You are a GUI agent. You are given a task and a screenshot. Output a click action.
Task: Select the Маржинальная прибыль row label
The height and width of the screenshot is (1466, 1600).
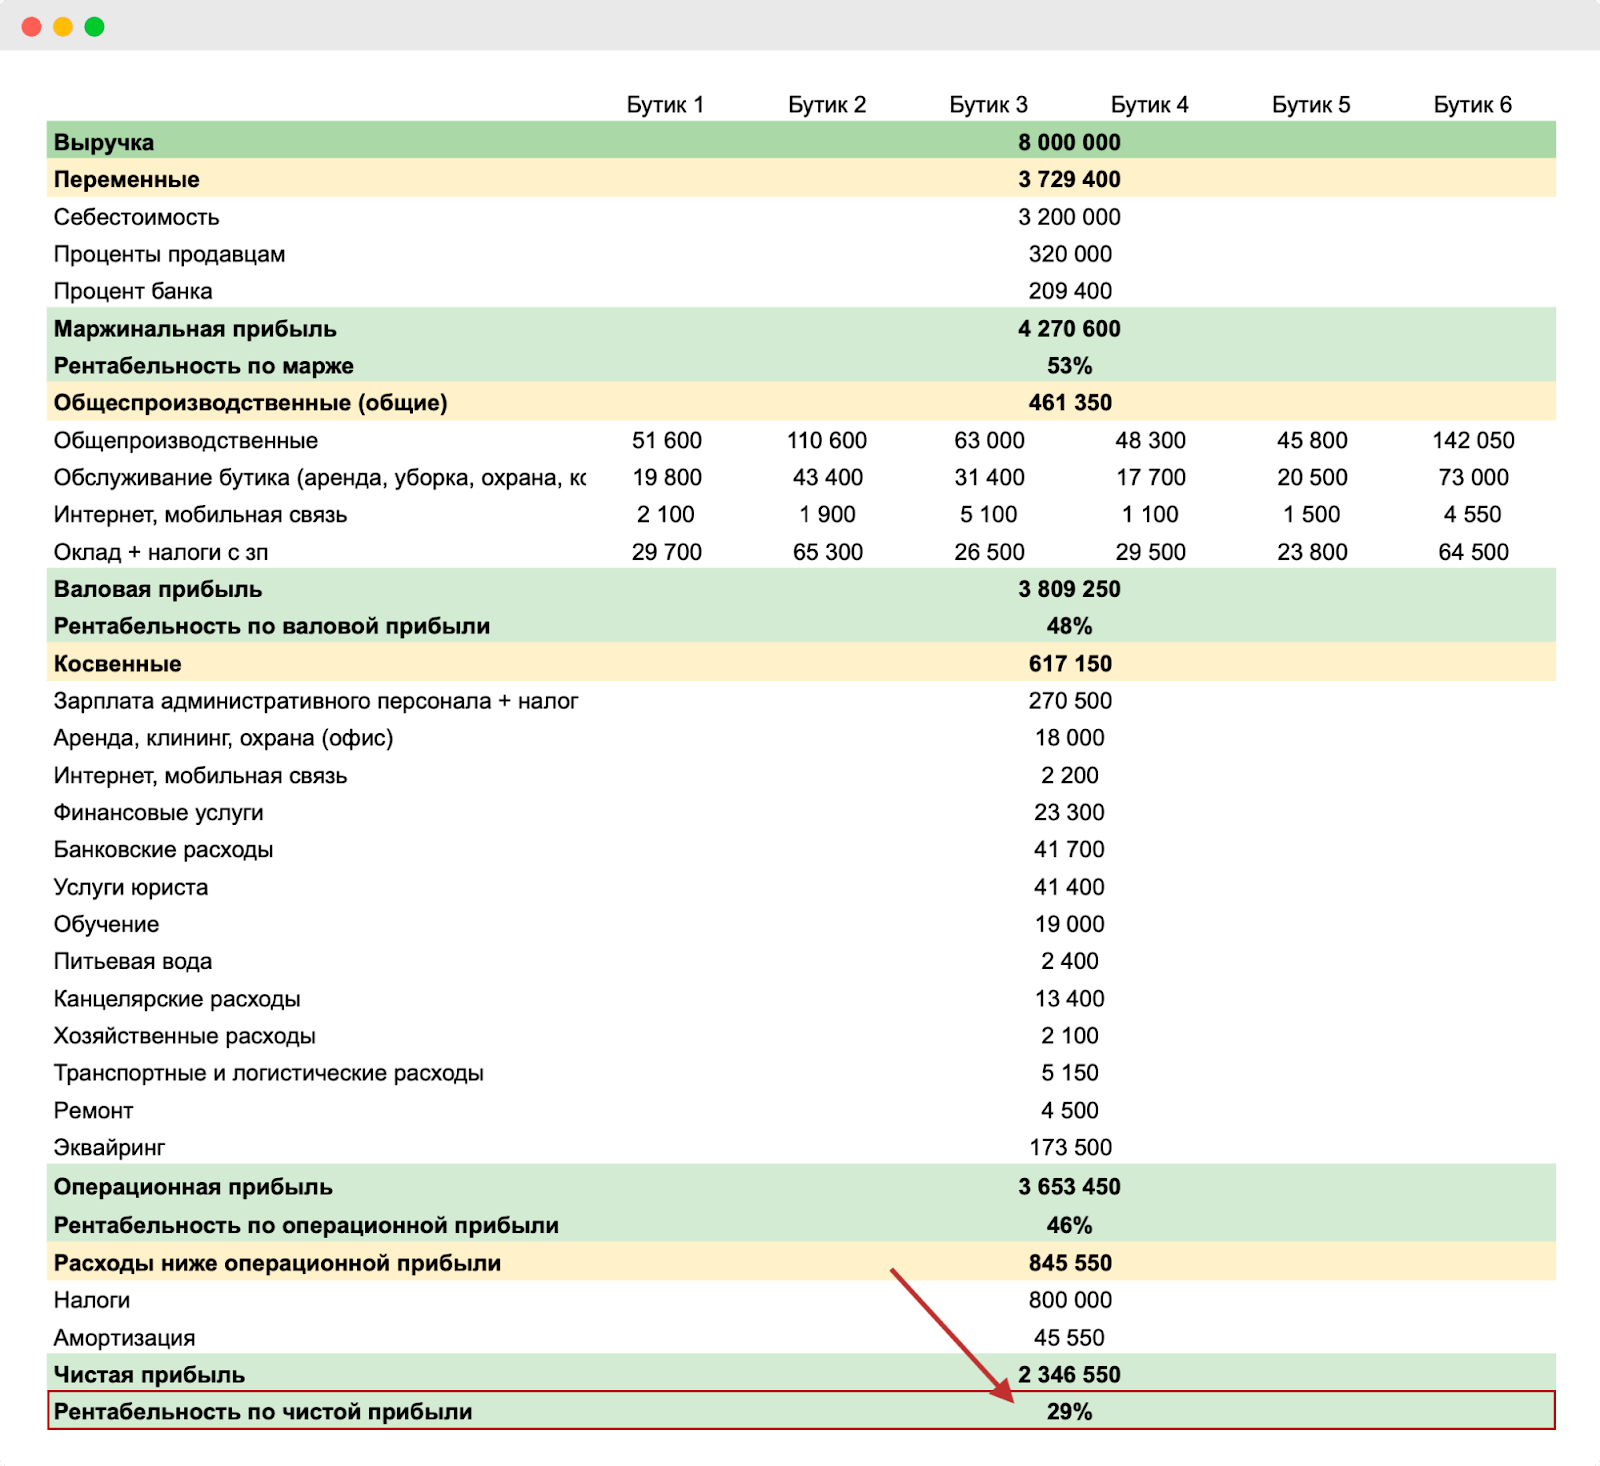(195, 329)
